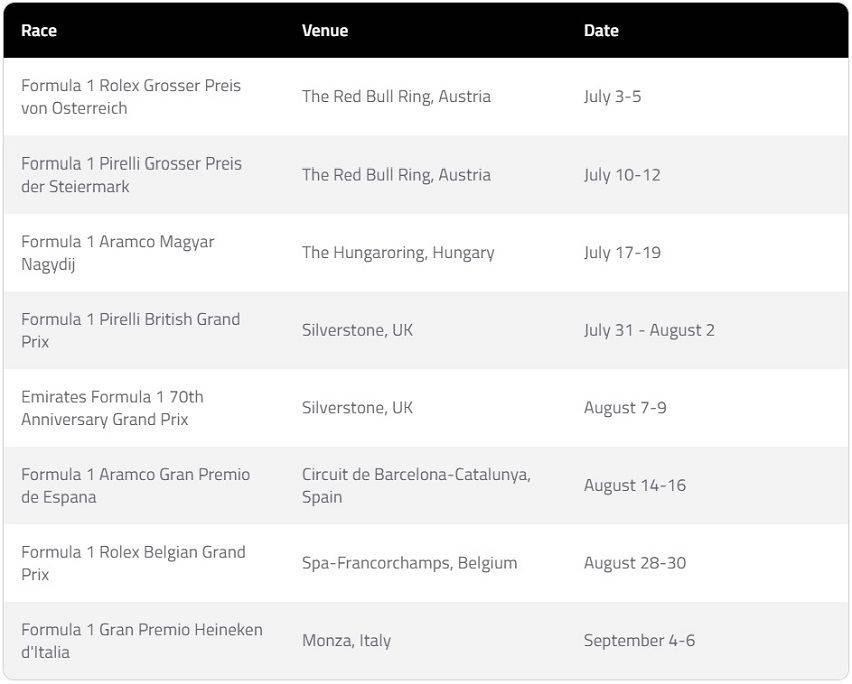Click the August 7-9 date cell
Image resolution: width=852 pixels, height=684 pixels.
tap(625, 408)
